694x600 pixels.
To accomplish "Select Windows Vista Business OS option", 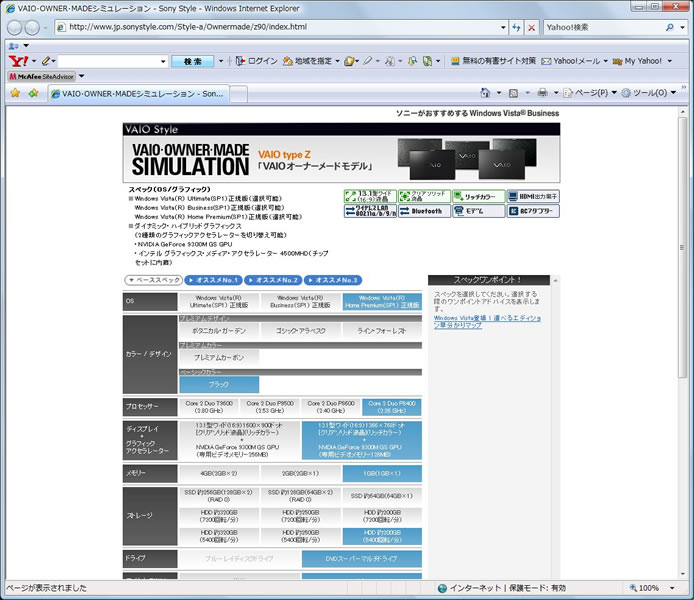I will (301, 302).
